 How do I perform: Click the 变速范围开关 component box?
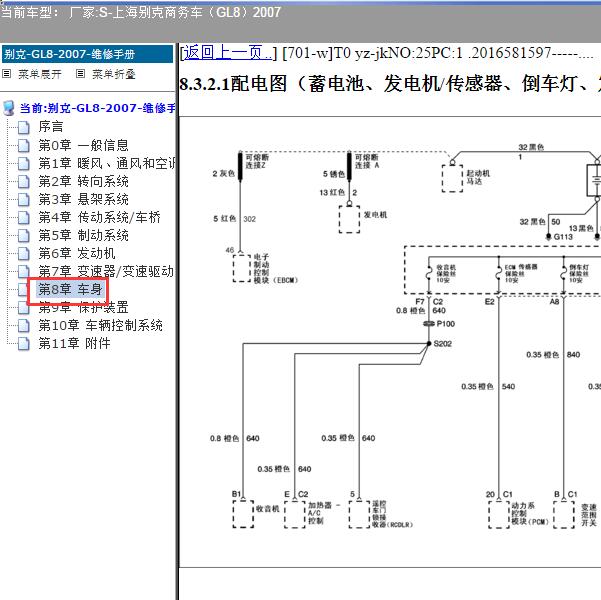[x=563, y=514]
